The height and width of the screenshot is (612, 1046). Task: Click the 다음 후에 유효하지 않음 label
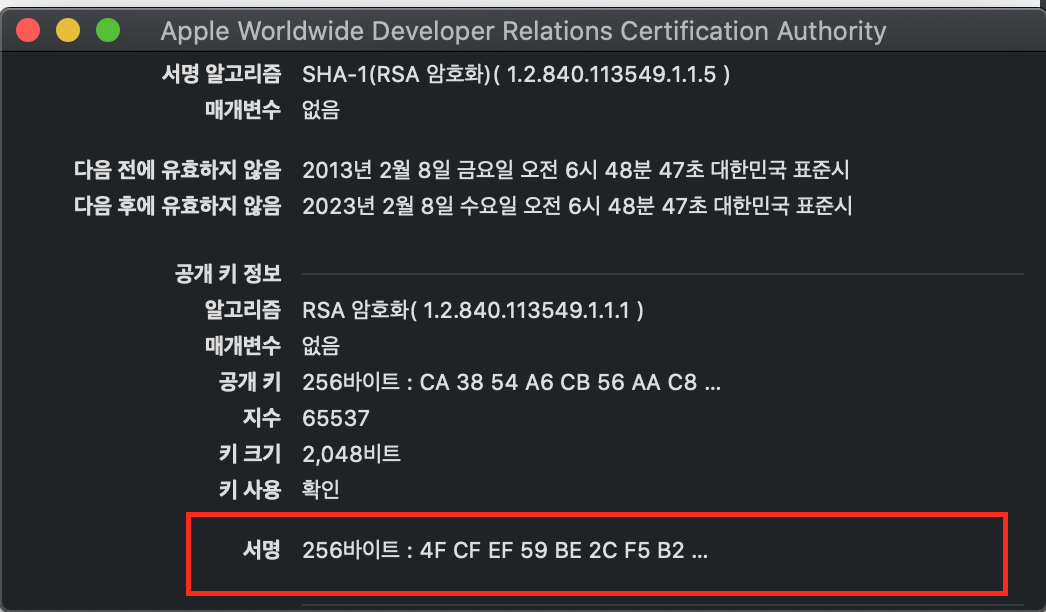click(177, 206)
